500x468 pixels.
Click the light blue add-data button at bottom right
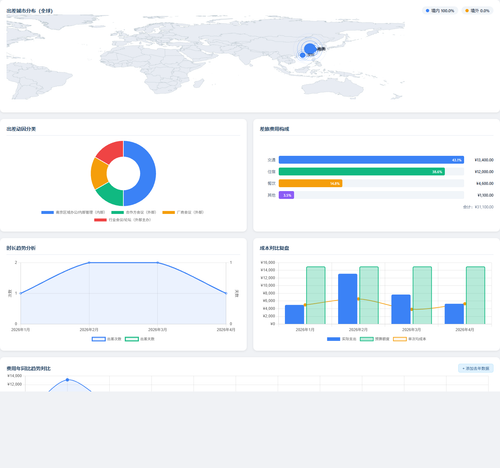[x=476, y=368]
